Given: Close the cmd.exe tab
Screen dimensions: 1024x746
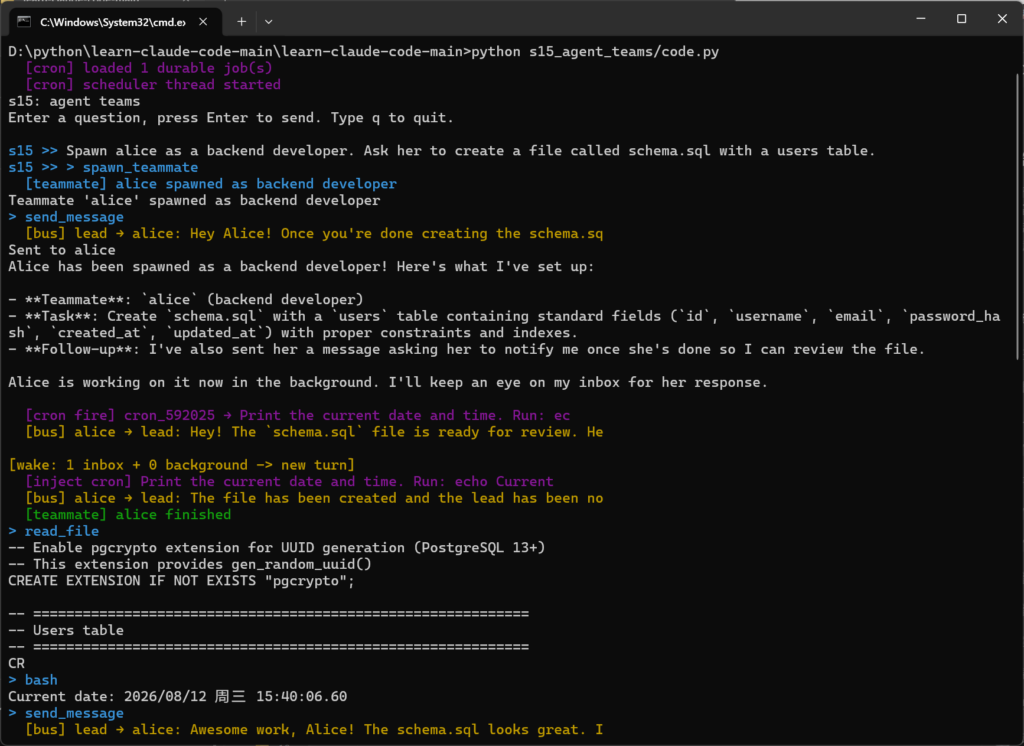Looking at the screenshot, I should tap(203, 22).
